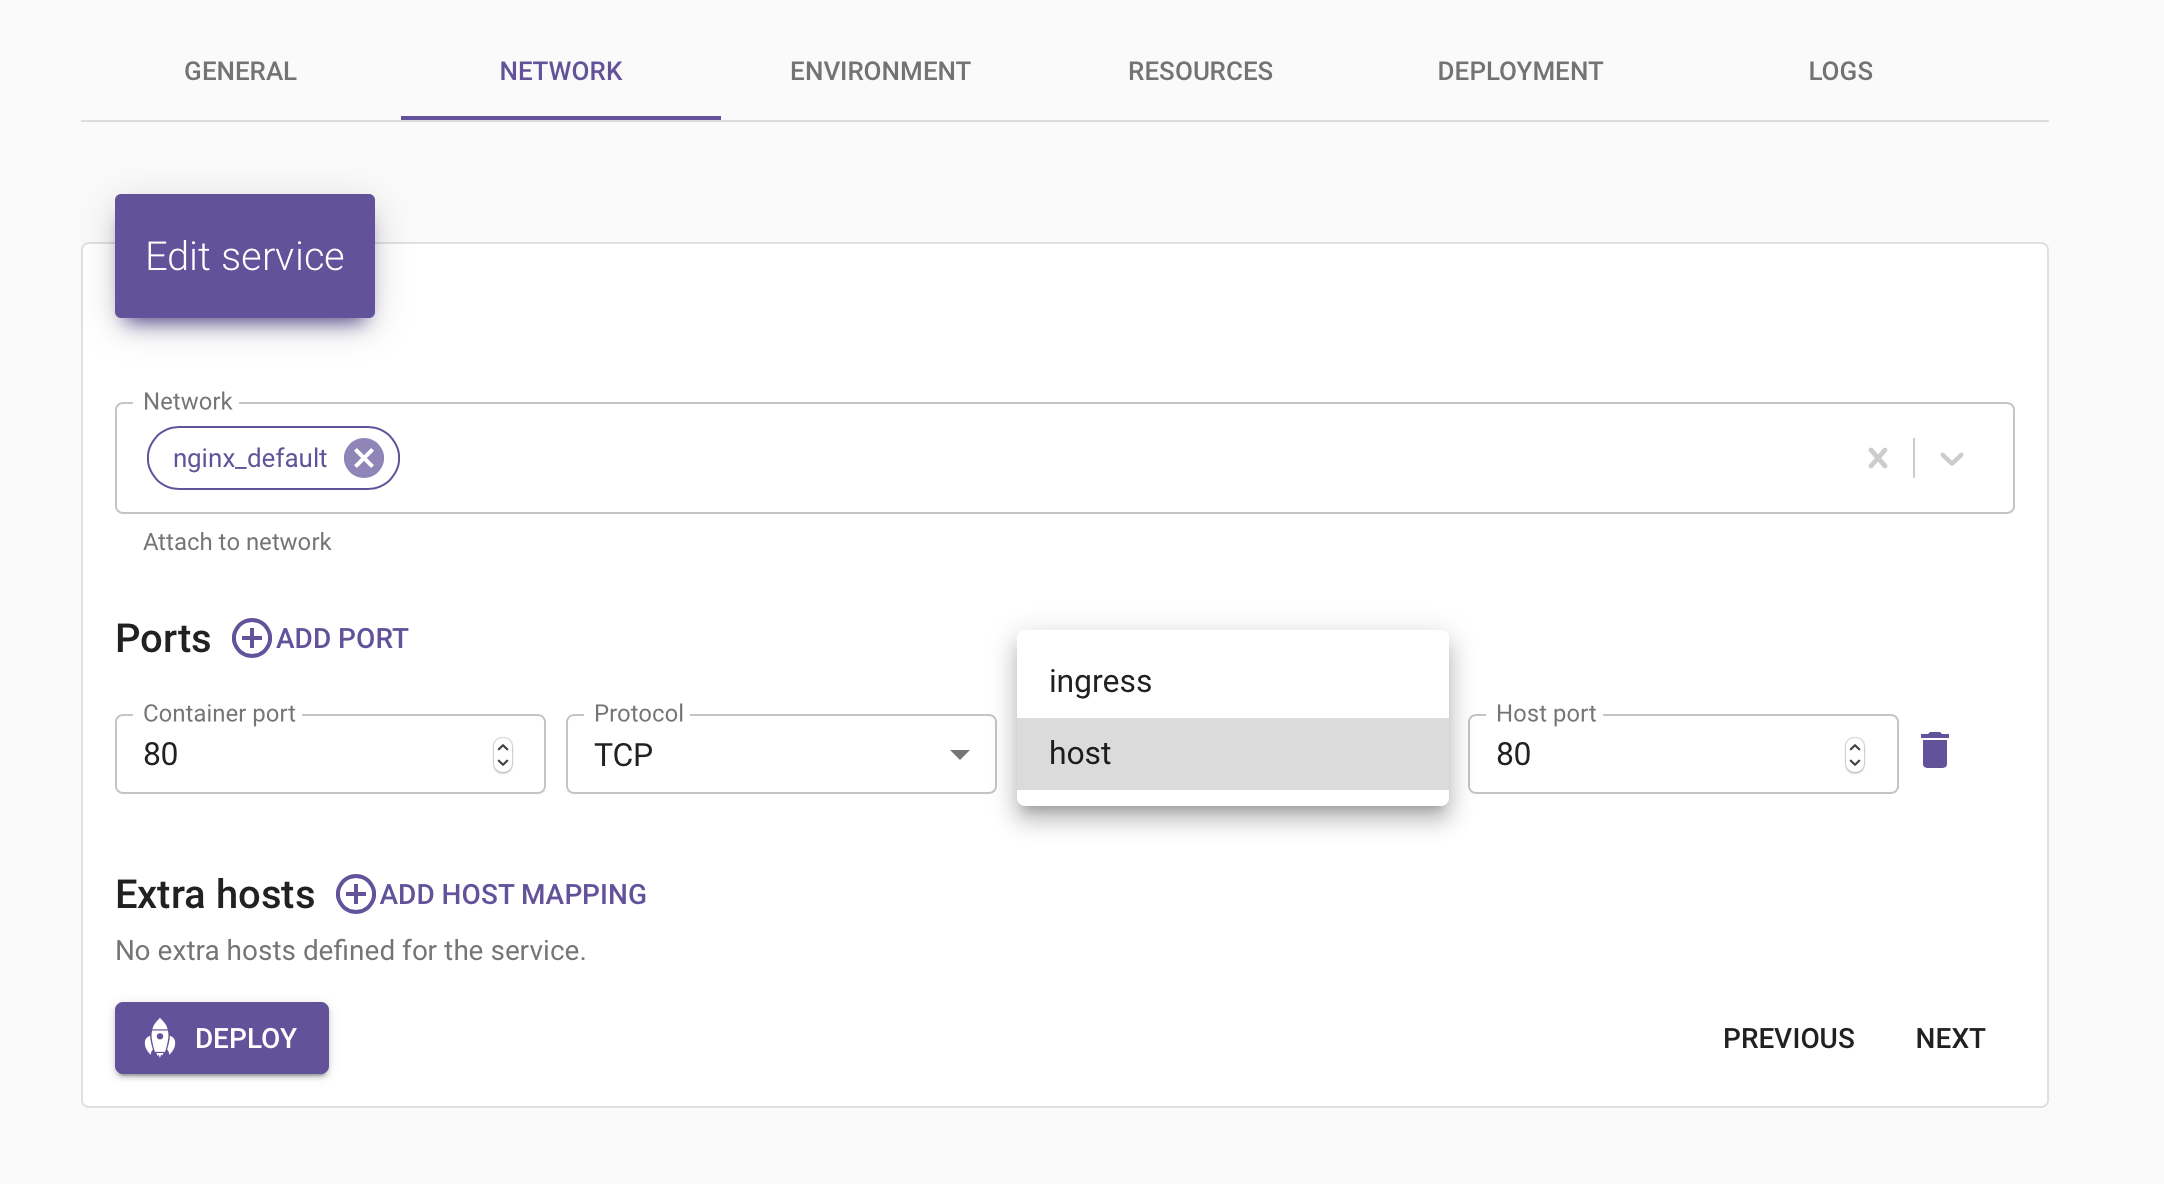The width and height of the screenshot is (2164, 1184).
Task: Click the Add Port plus icon
Action: point(252,638)
